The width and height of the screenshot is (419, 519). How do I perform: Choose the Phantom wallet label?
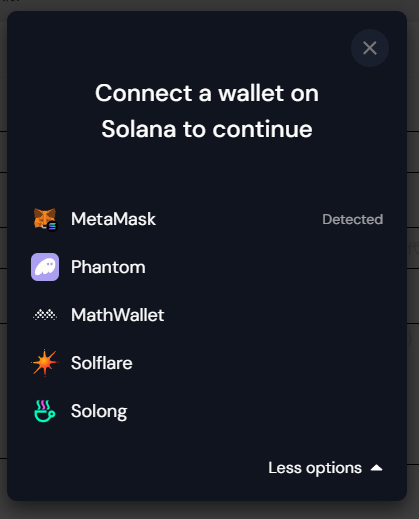(x=108, y=267)
